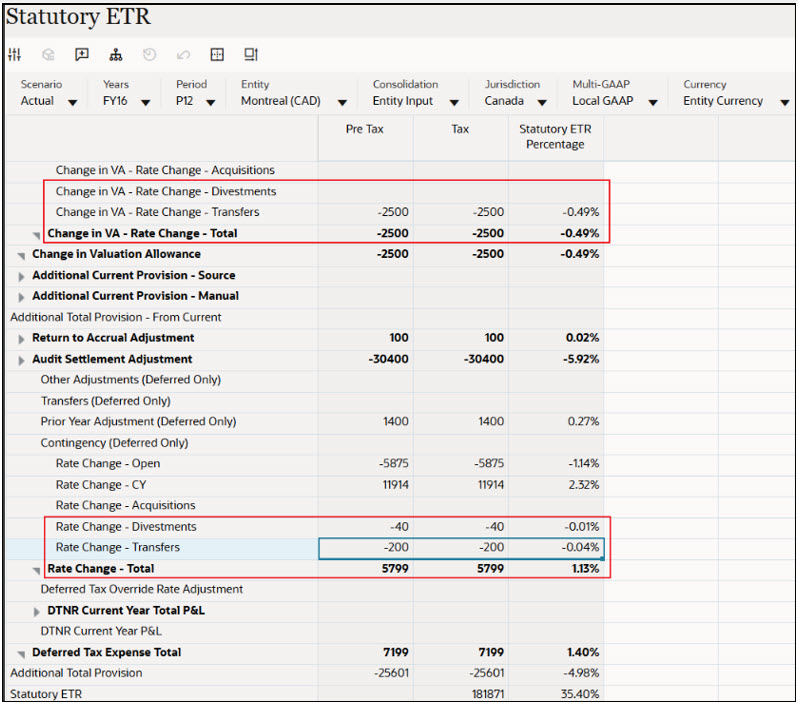Select Rate Change - Acquisitions row label
This screenshot has width=798, height=703.
coord(126,505)
